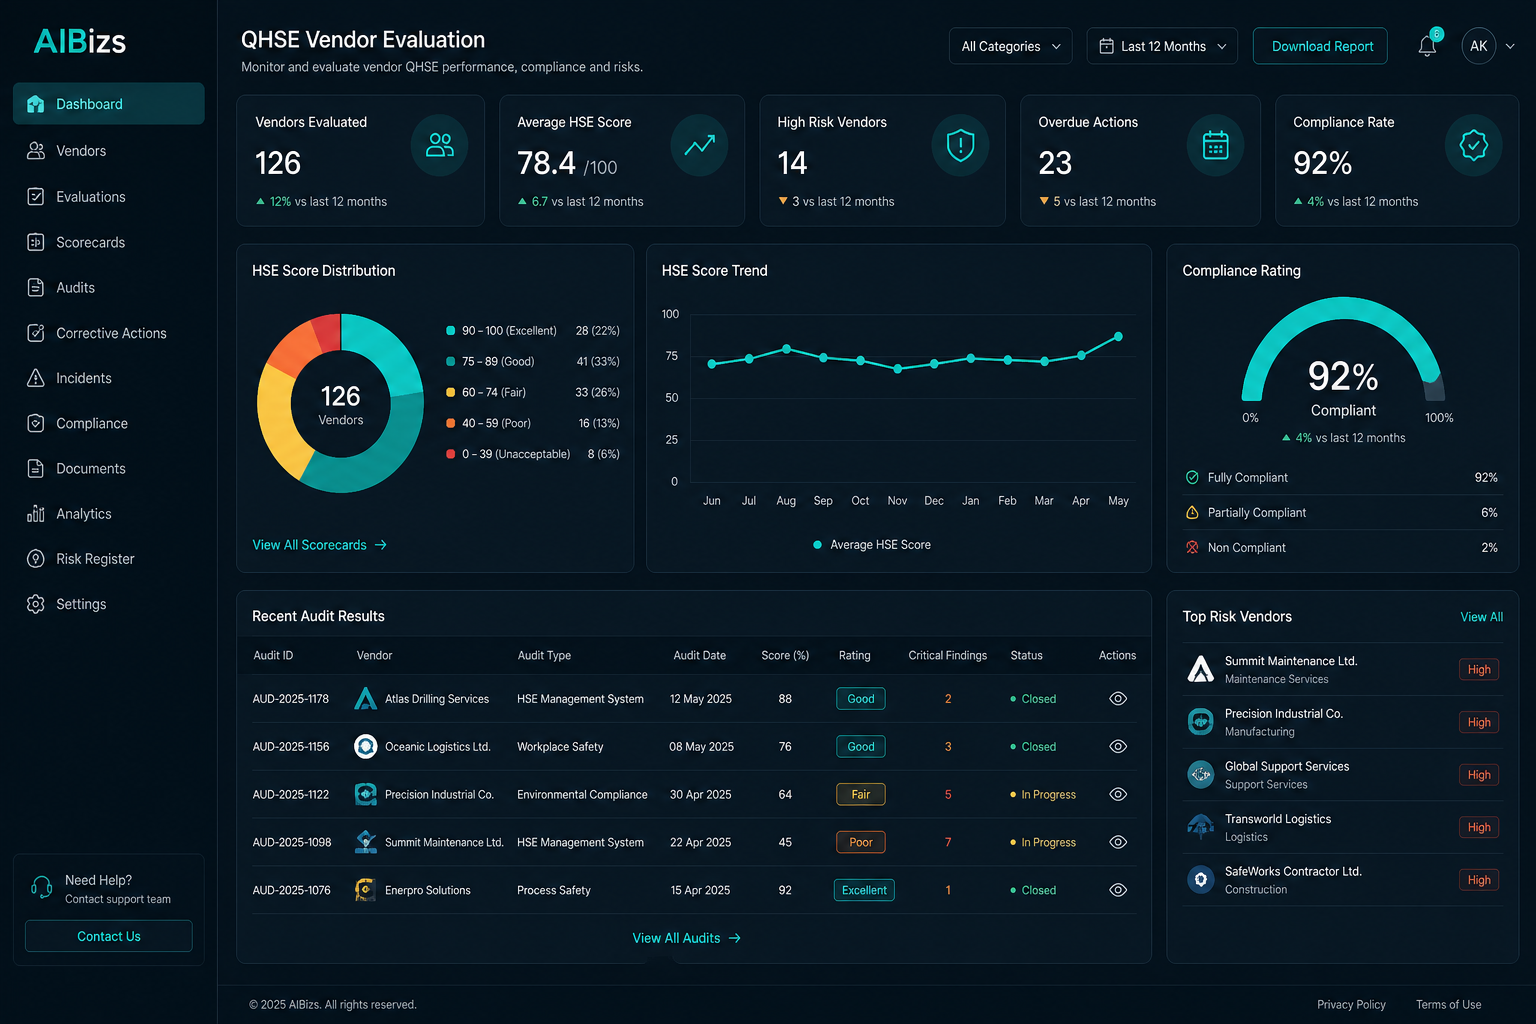1536x1024 pixels.
Task: Click the 0 – 39 (Unacceptable) legend swatch
Action: pos(451,454)
